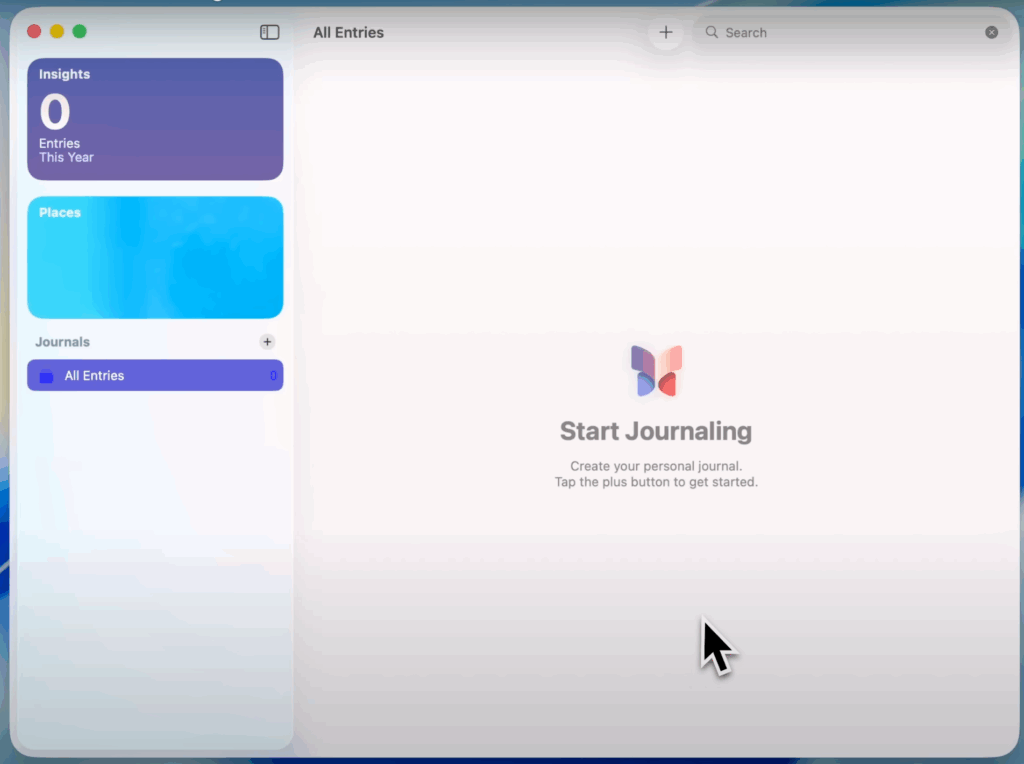Close the Journal window with red button

tap(34, 31)
